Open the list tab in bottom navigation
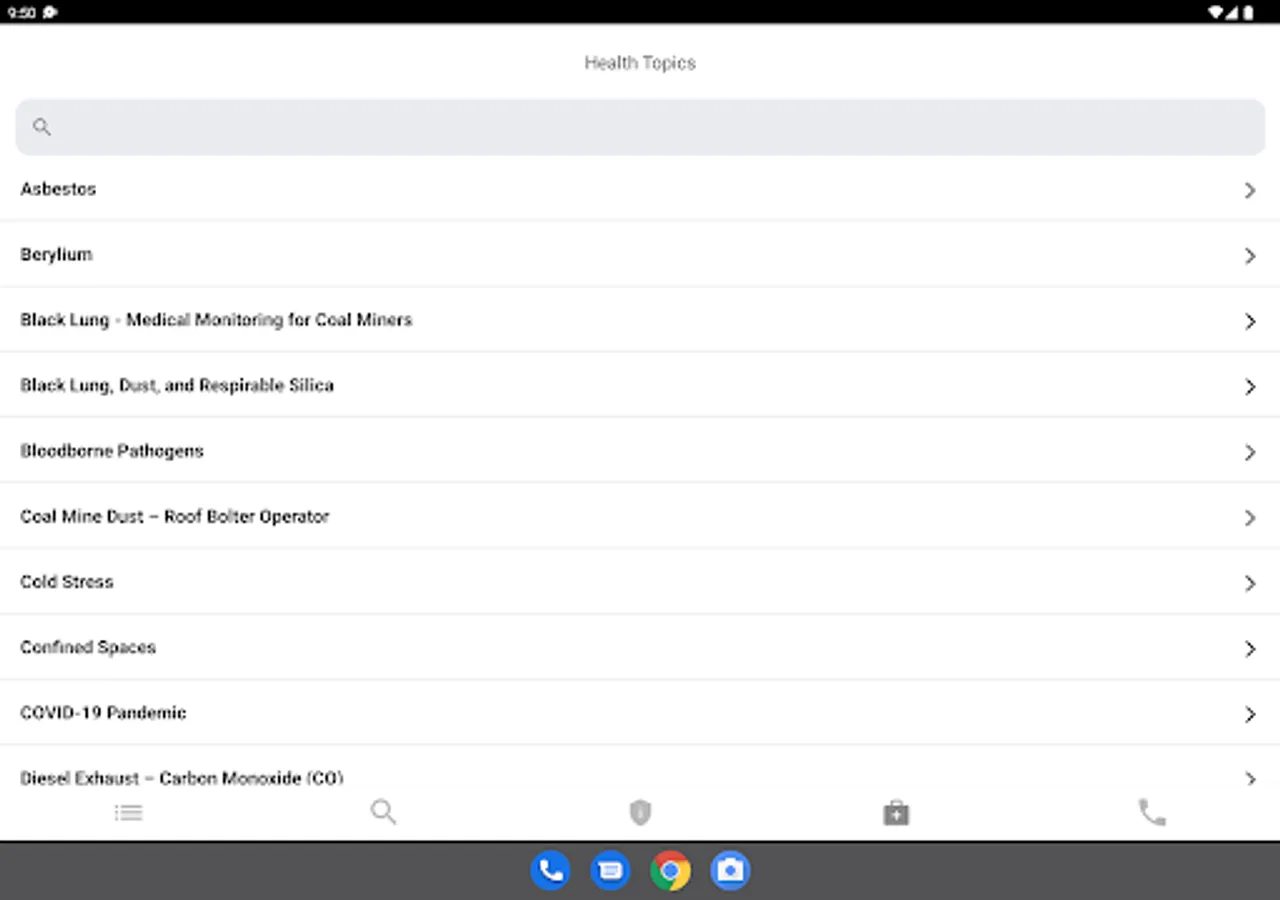Viewport: 1280px width, 900px height. 128,812
